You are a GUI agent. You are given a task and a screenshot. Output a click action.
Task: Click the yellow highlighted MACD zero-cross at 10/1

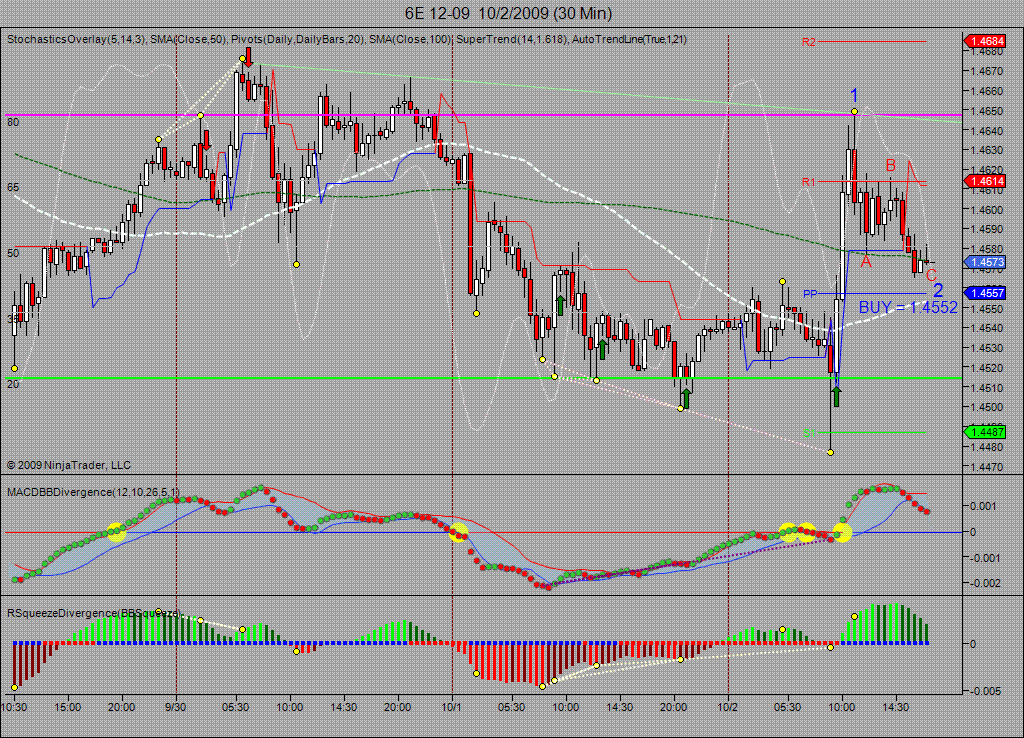[458, 532]
